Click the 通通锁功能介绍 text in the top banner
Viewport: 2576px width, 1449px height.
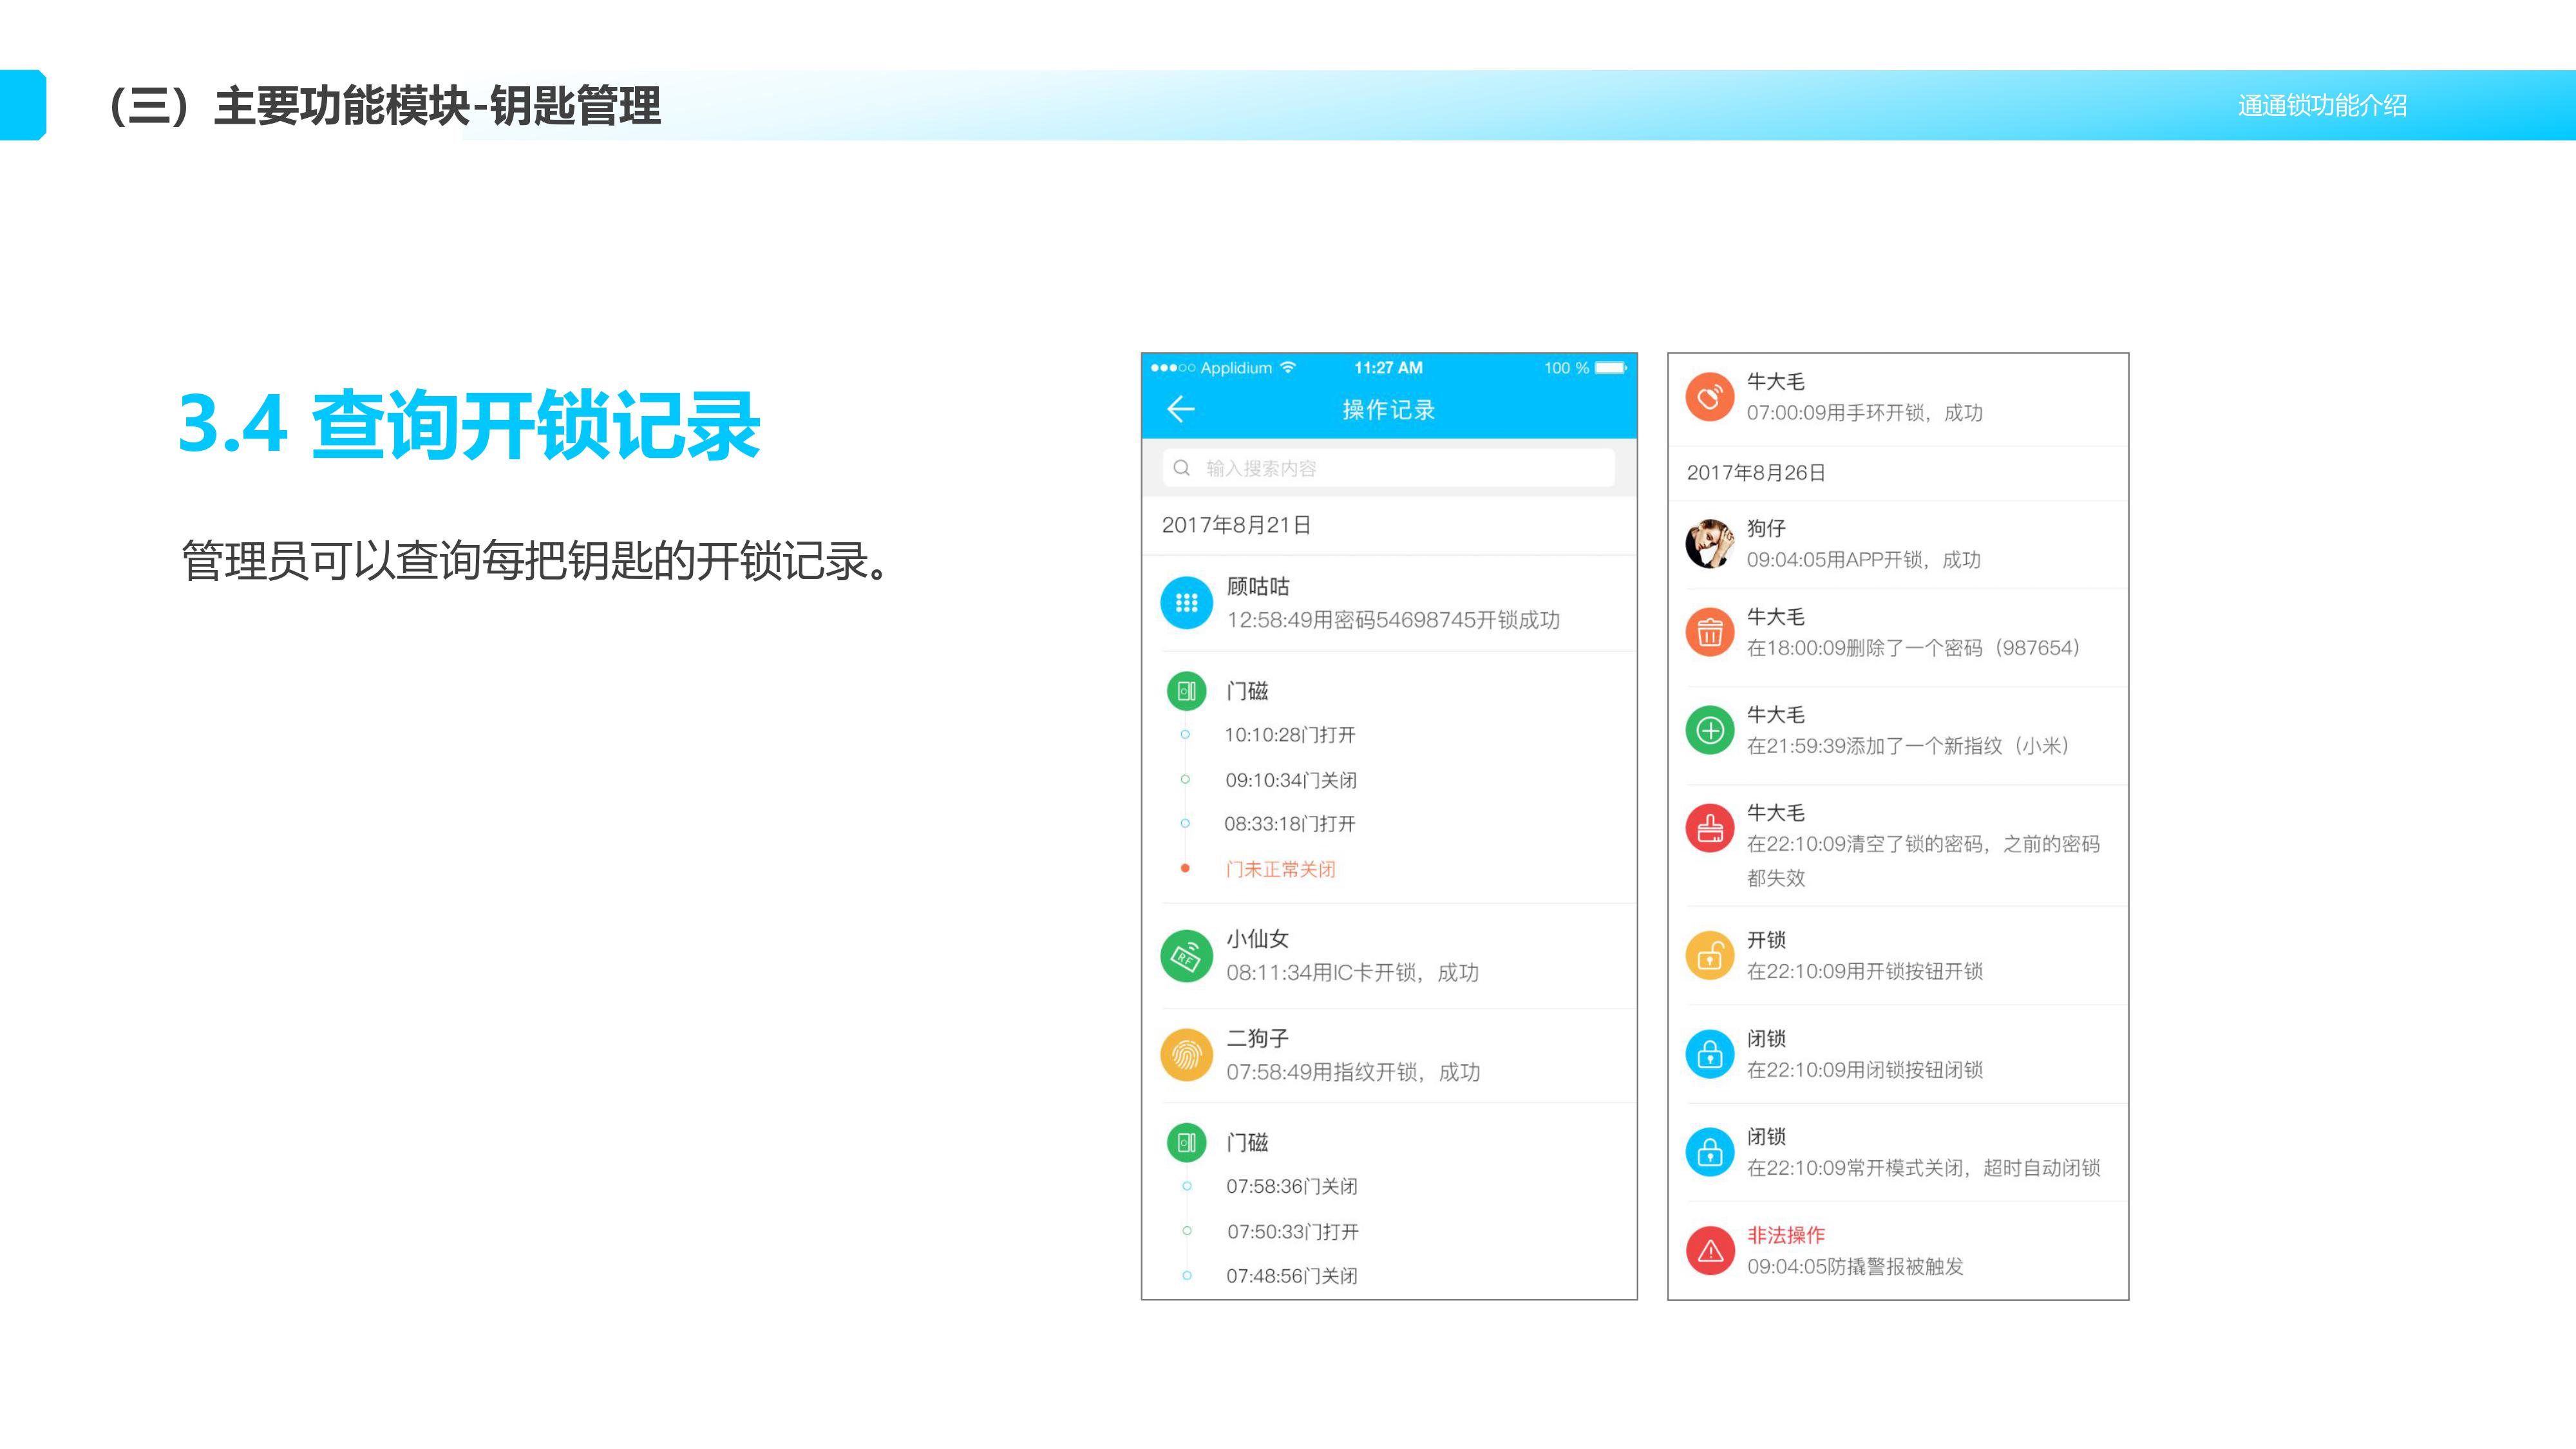tap(2322, 105)
